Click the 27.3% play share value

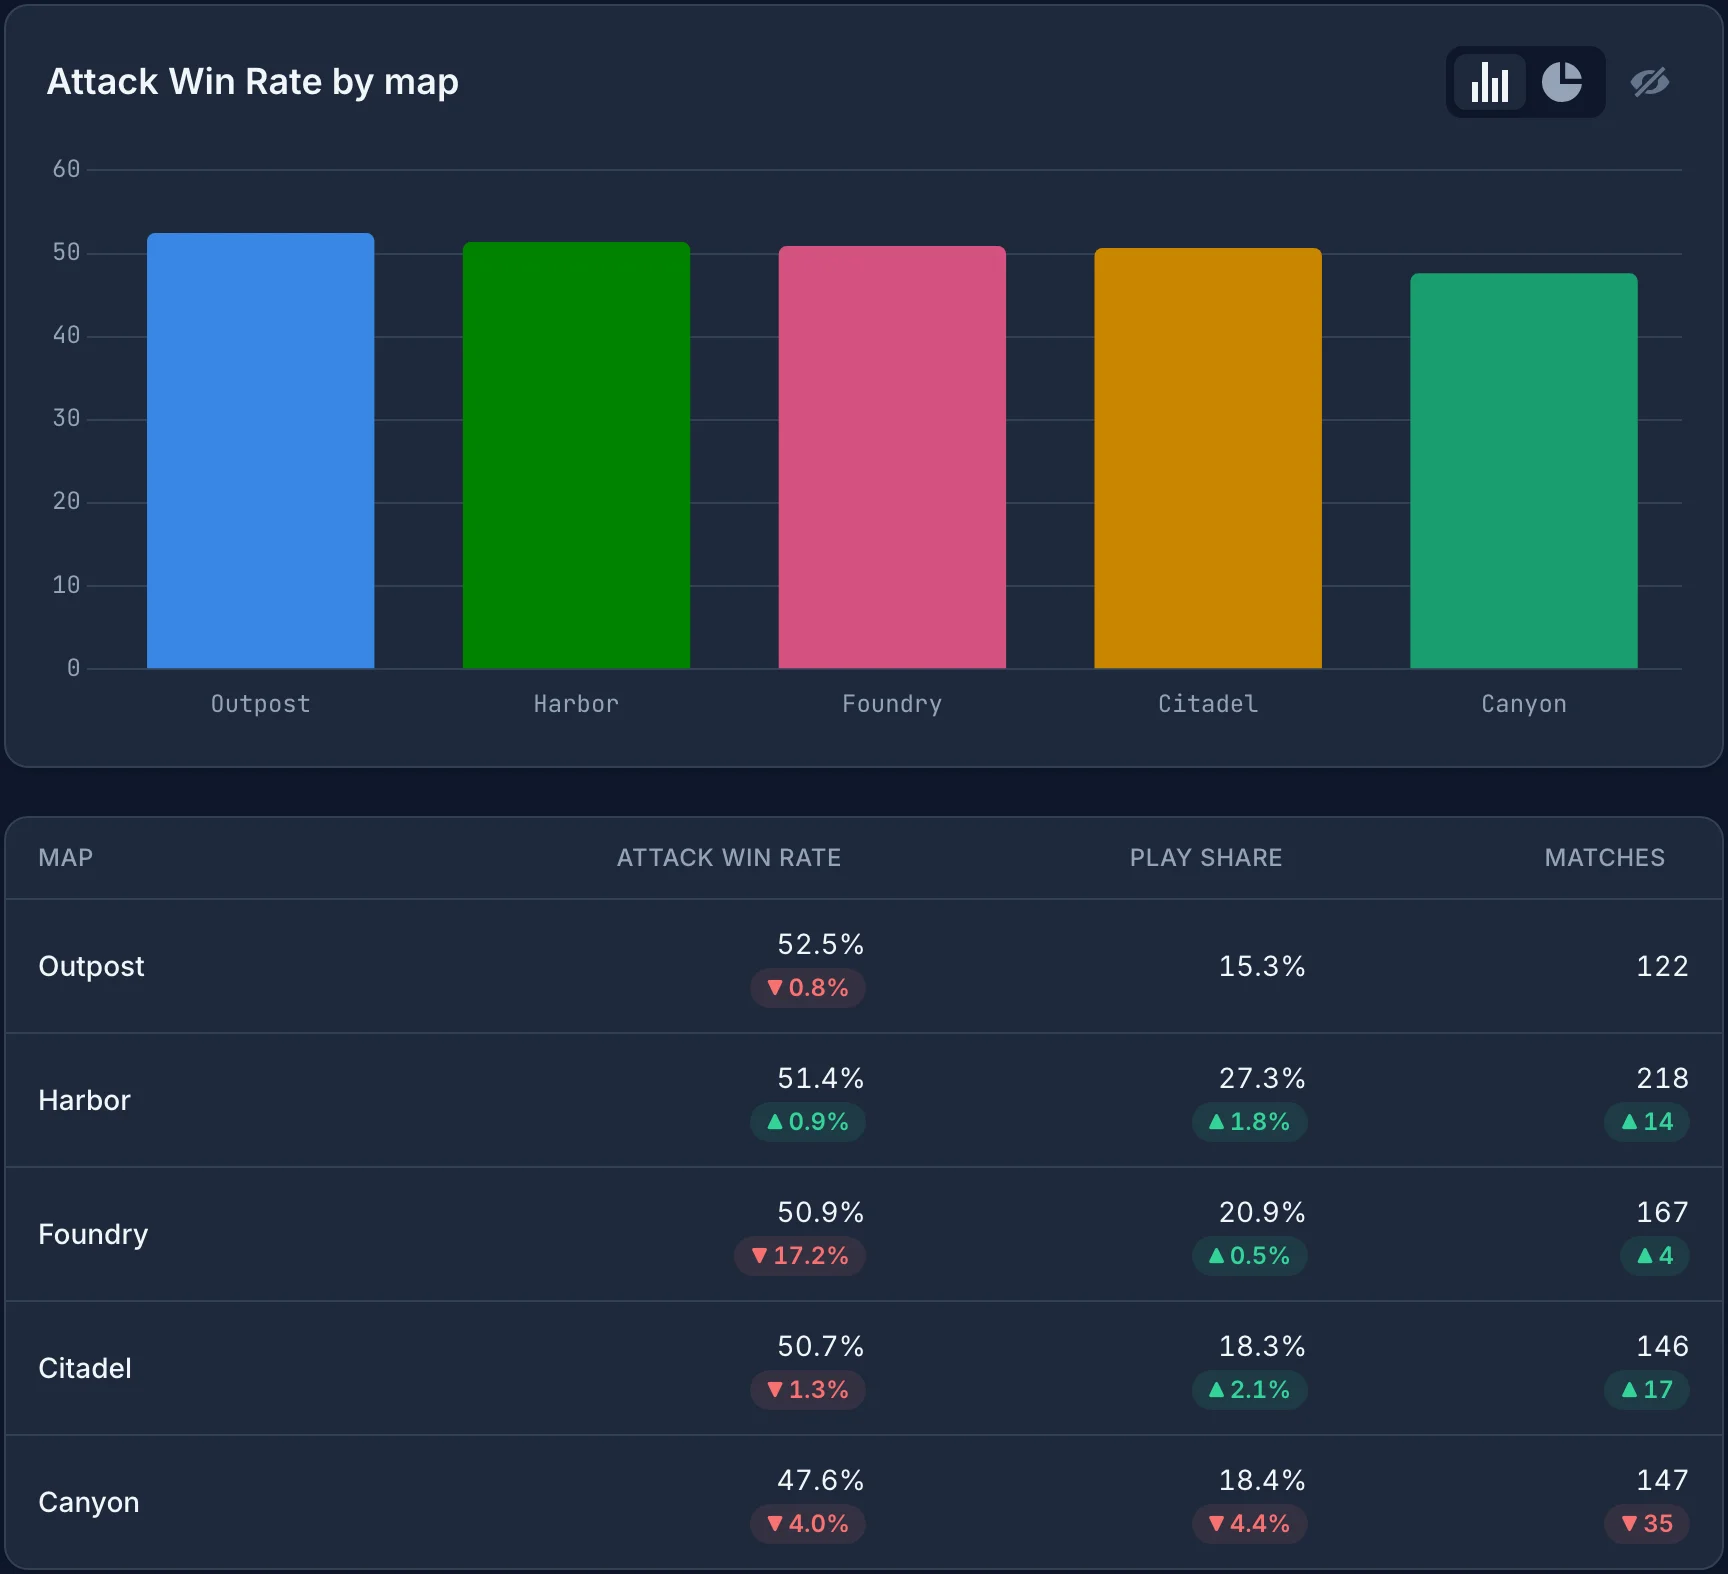(x=1262, y=1078)
